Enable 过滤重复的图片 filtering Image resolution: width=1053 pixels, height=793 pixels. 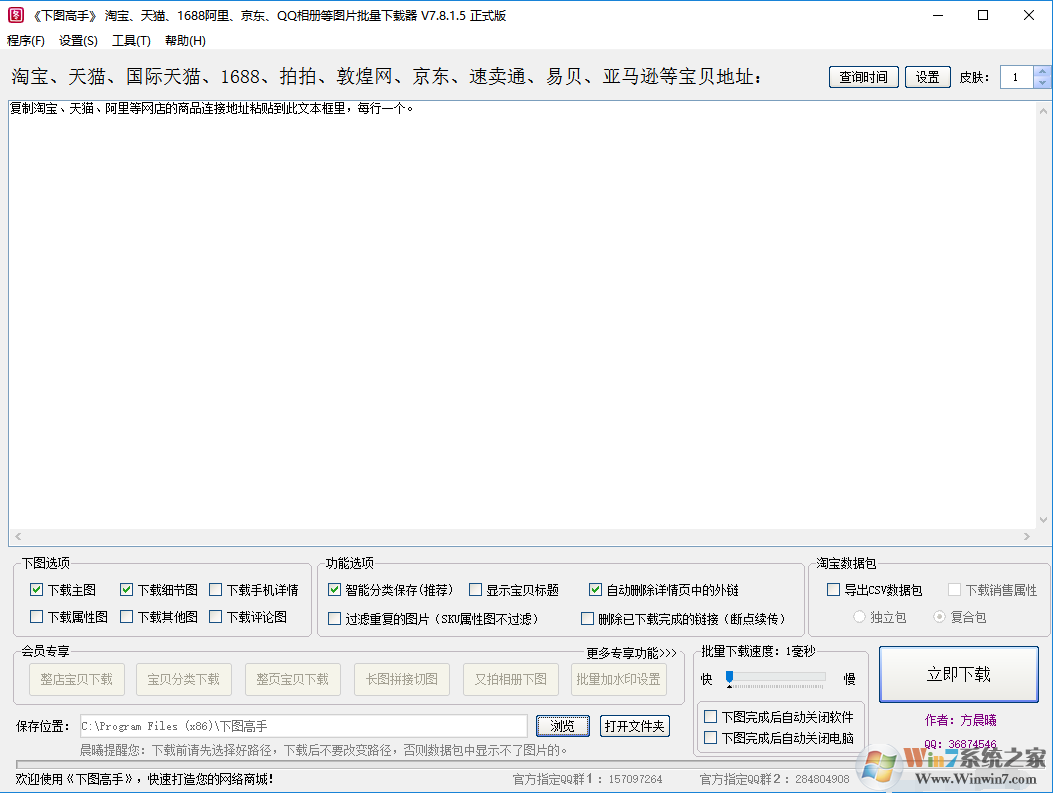point(335,617)
